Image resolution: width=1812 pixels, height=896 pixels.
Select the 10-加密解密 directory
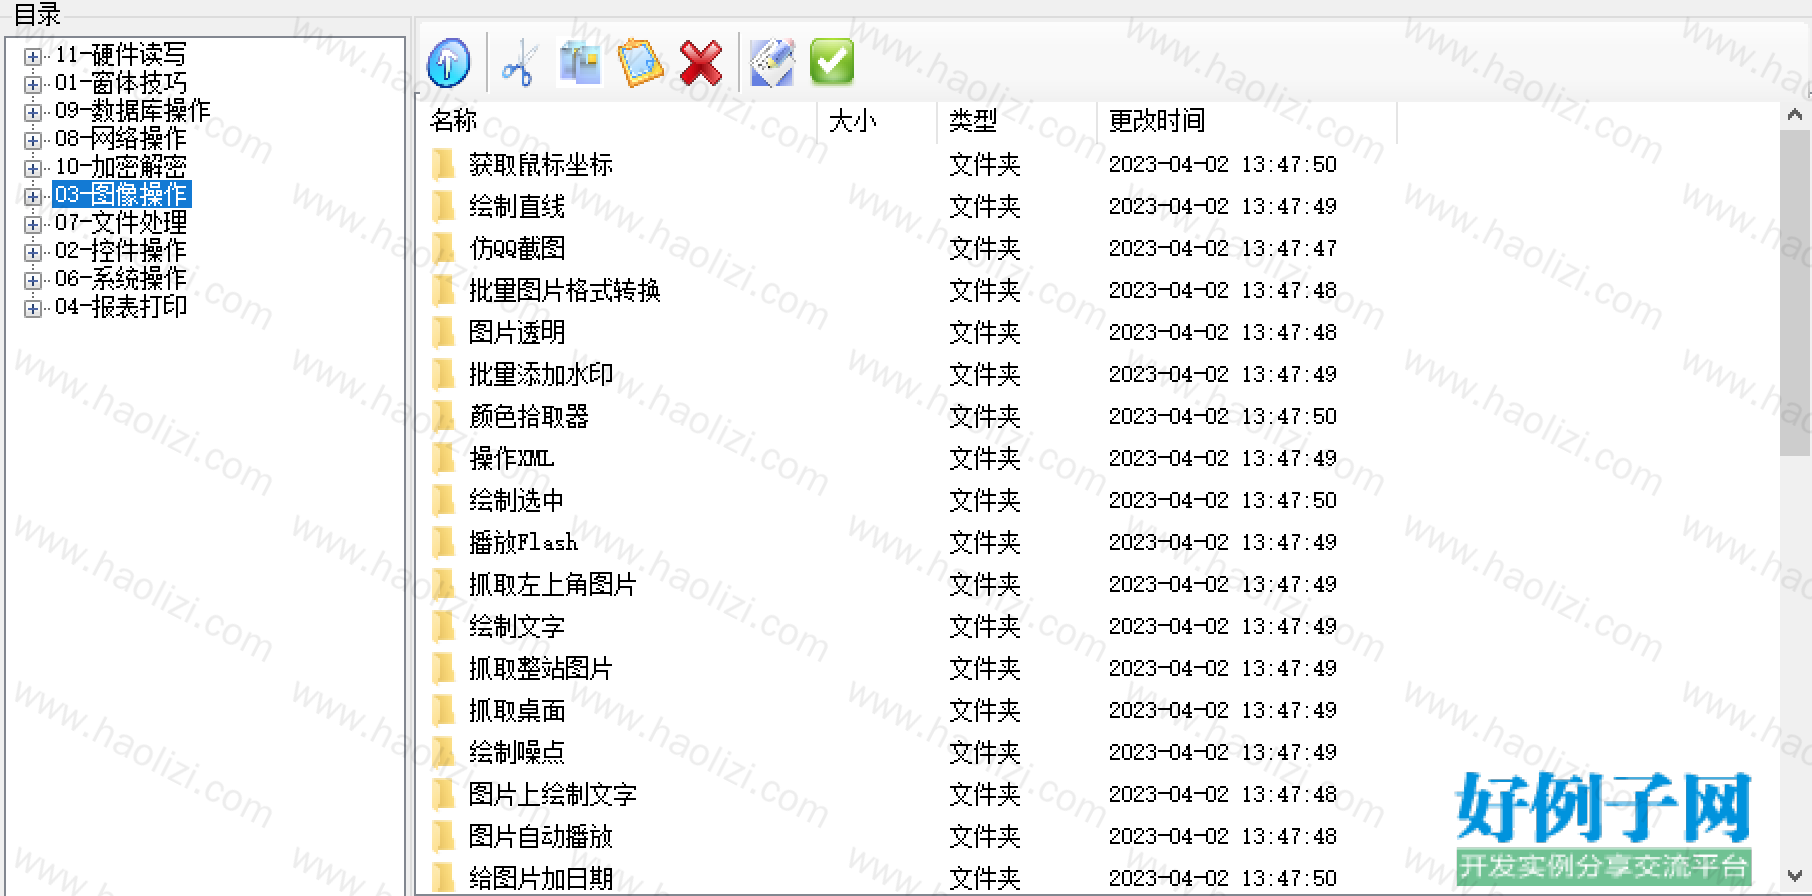click(x=121, y=167)
